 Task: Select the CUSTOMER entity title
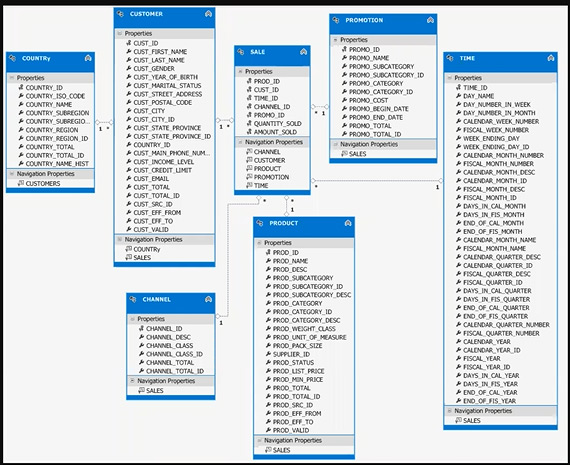click(x=146, y=14)
